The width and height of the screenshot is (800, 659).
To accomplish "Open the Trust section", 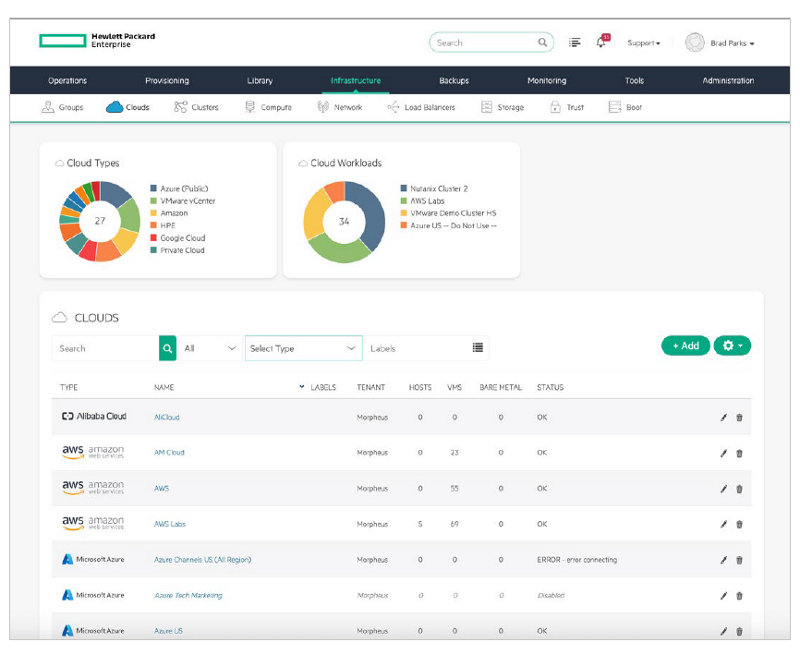I will tap(567, 107).
